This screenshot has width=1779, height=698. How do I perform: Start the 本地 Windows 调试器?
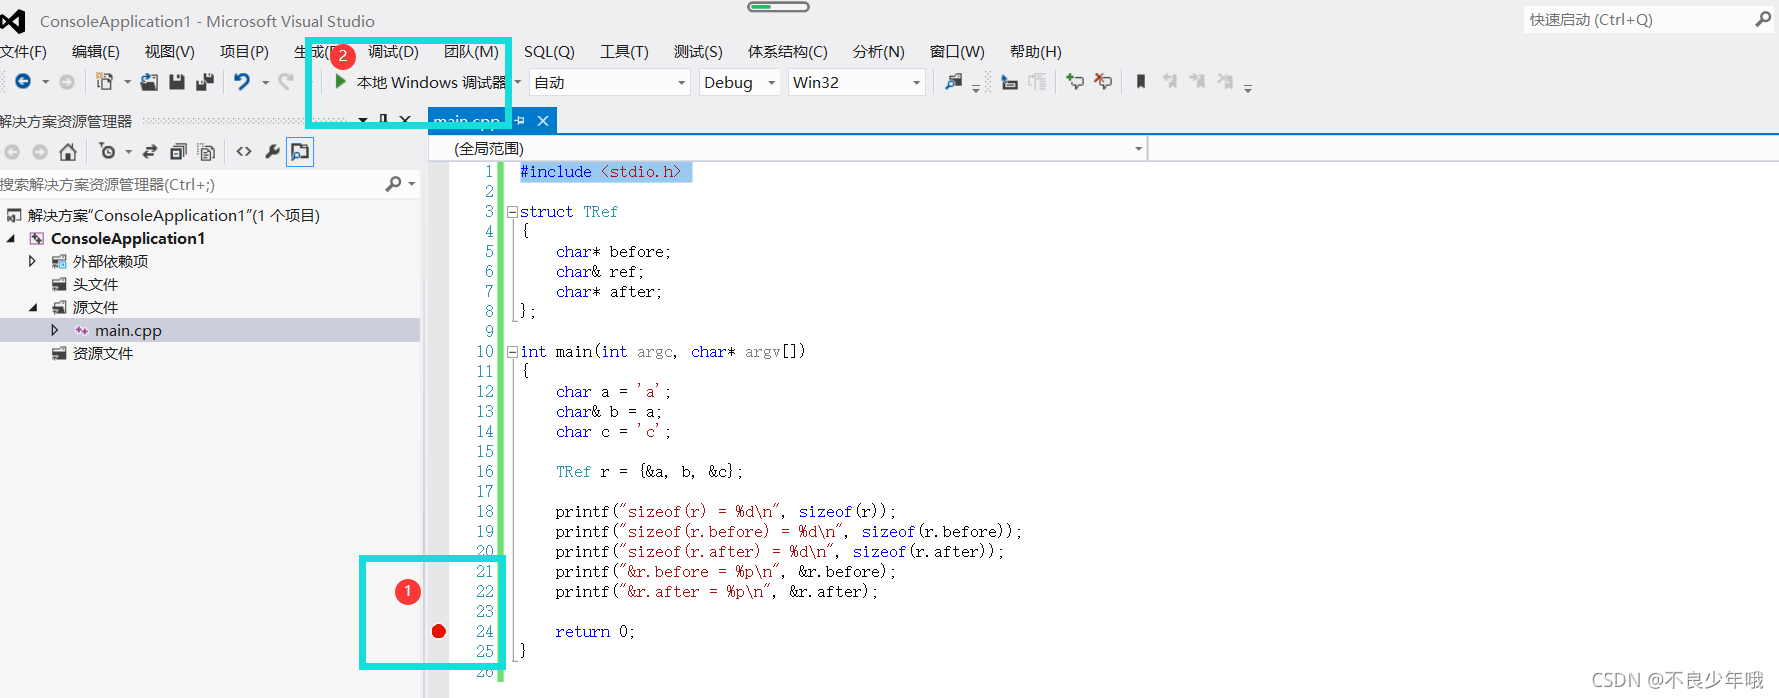420,82
